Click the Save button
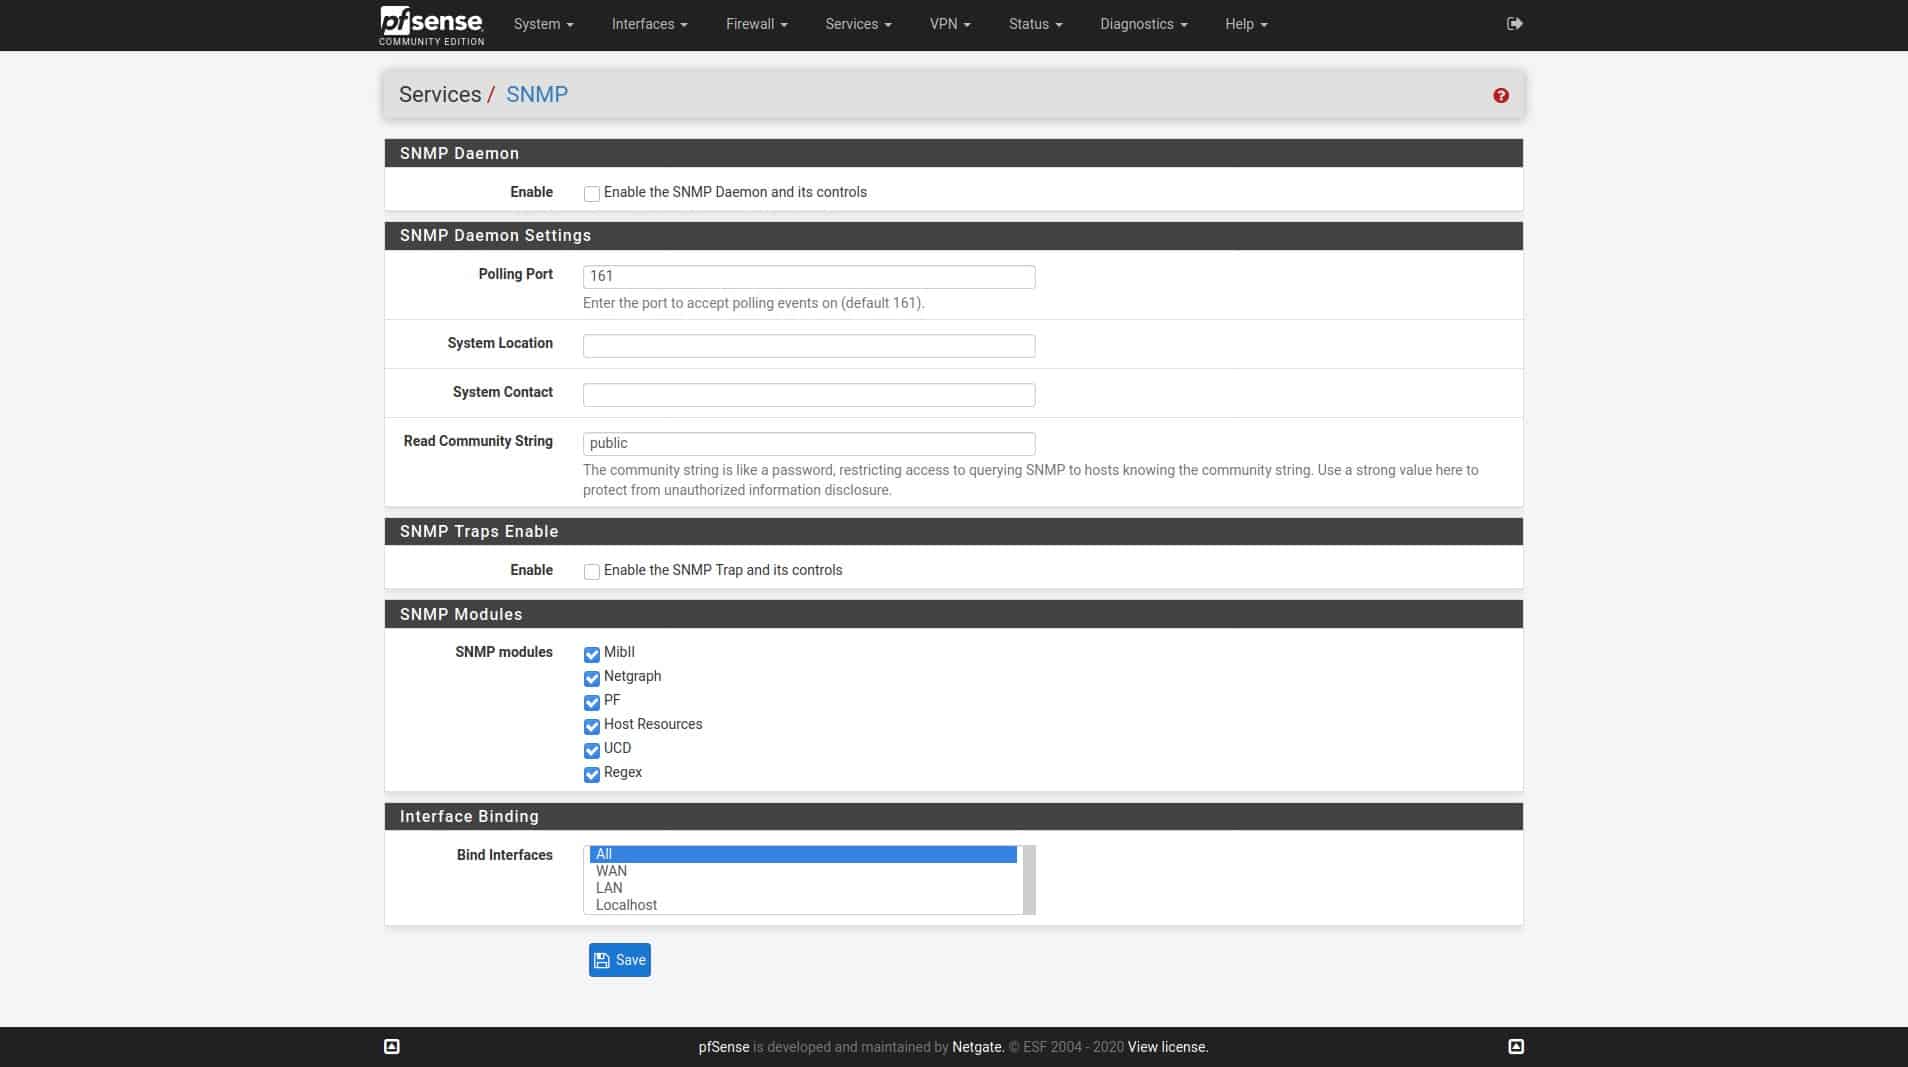This screenshot has height=1067, width=1908. [x=619, y=960]
